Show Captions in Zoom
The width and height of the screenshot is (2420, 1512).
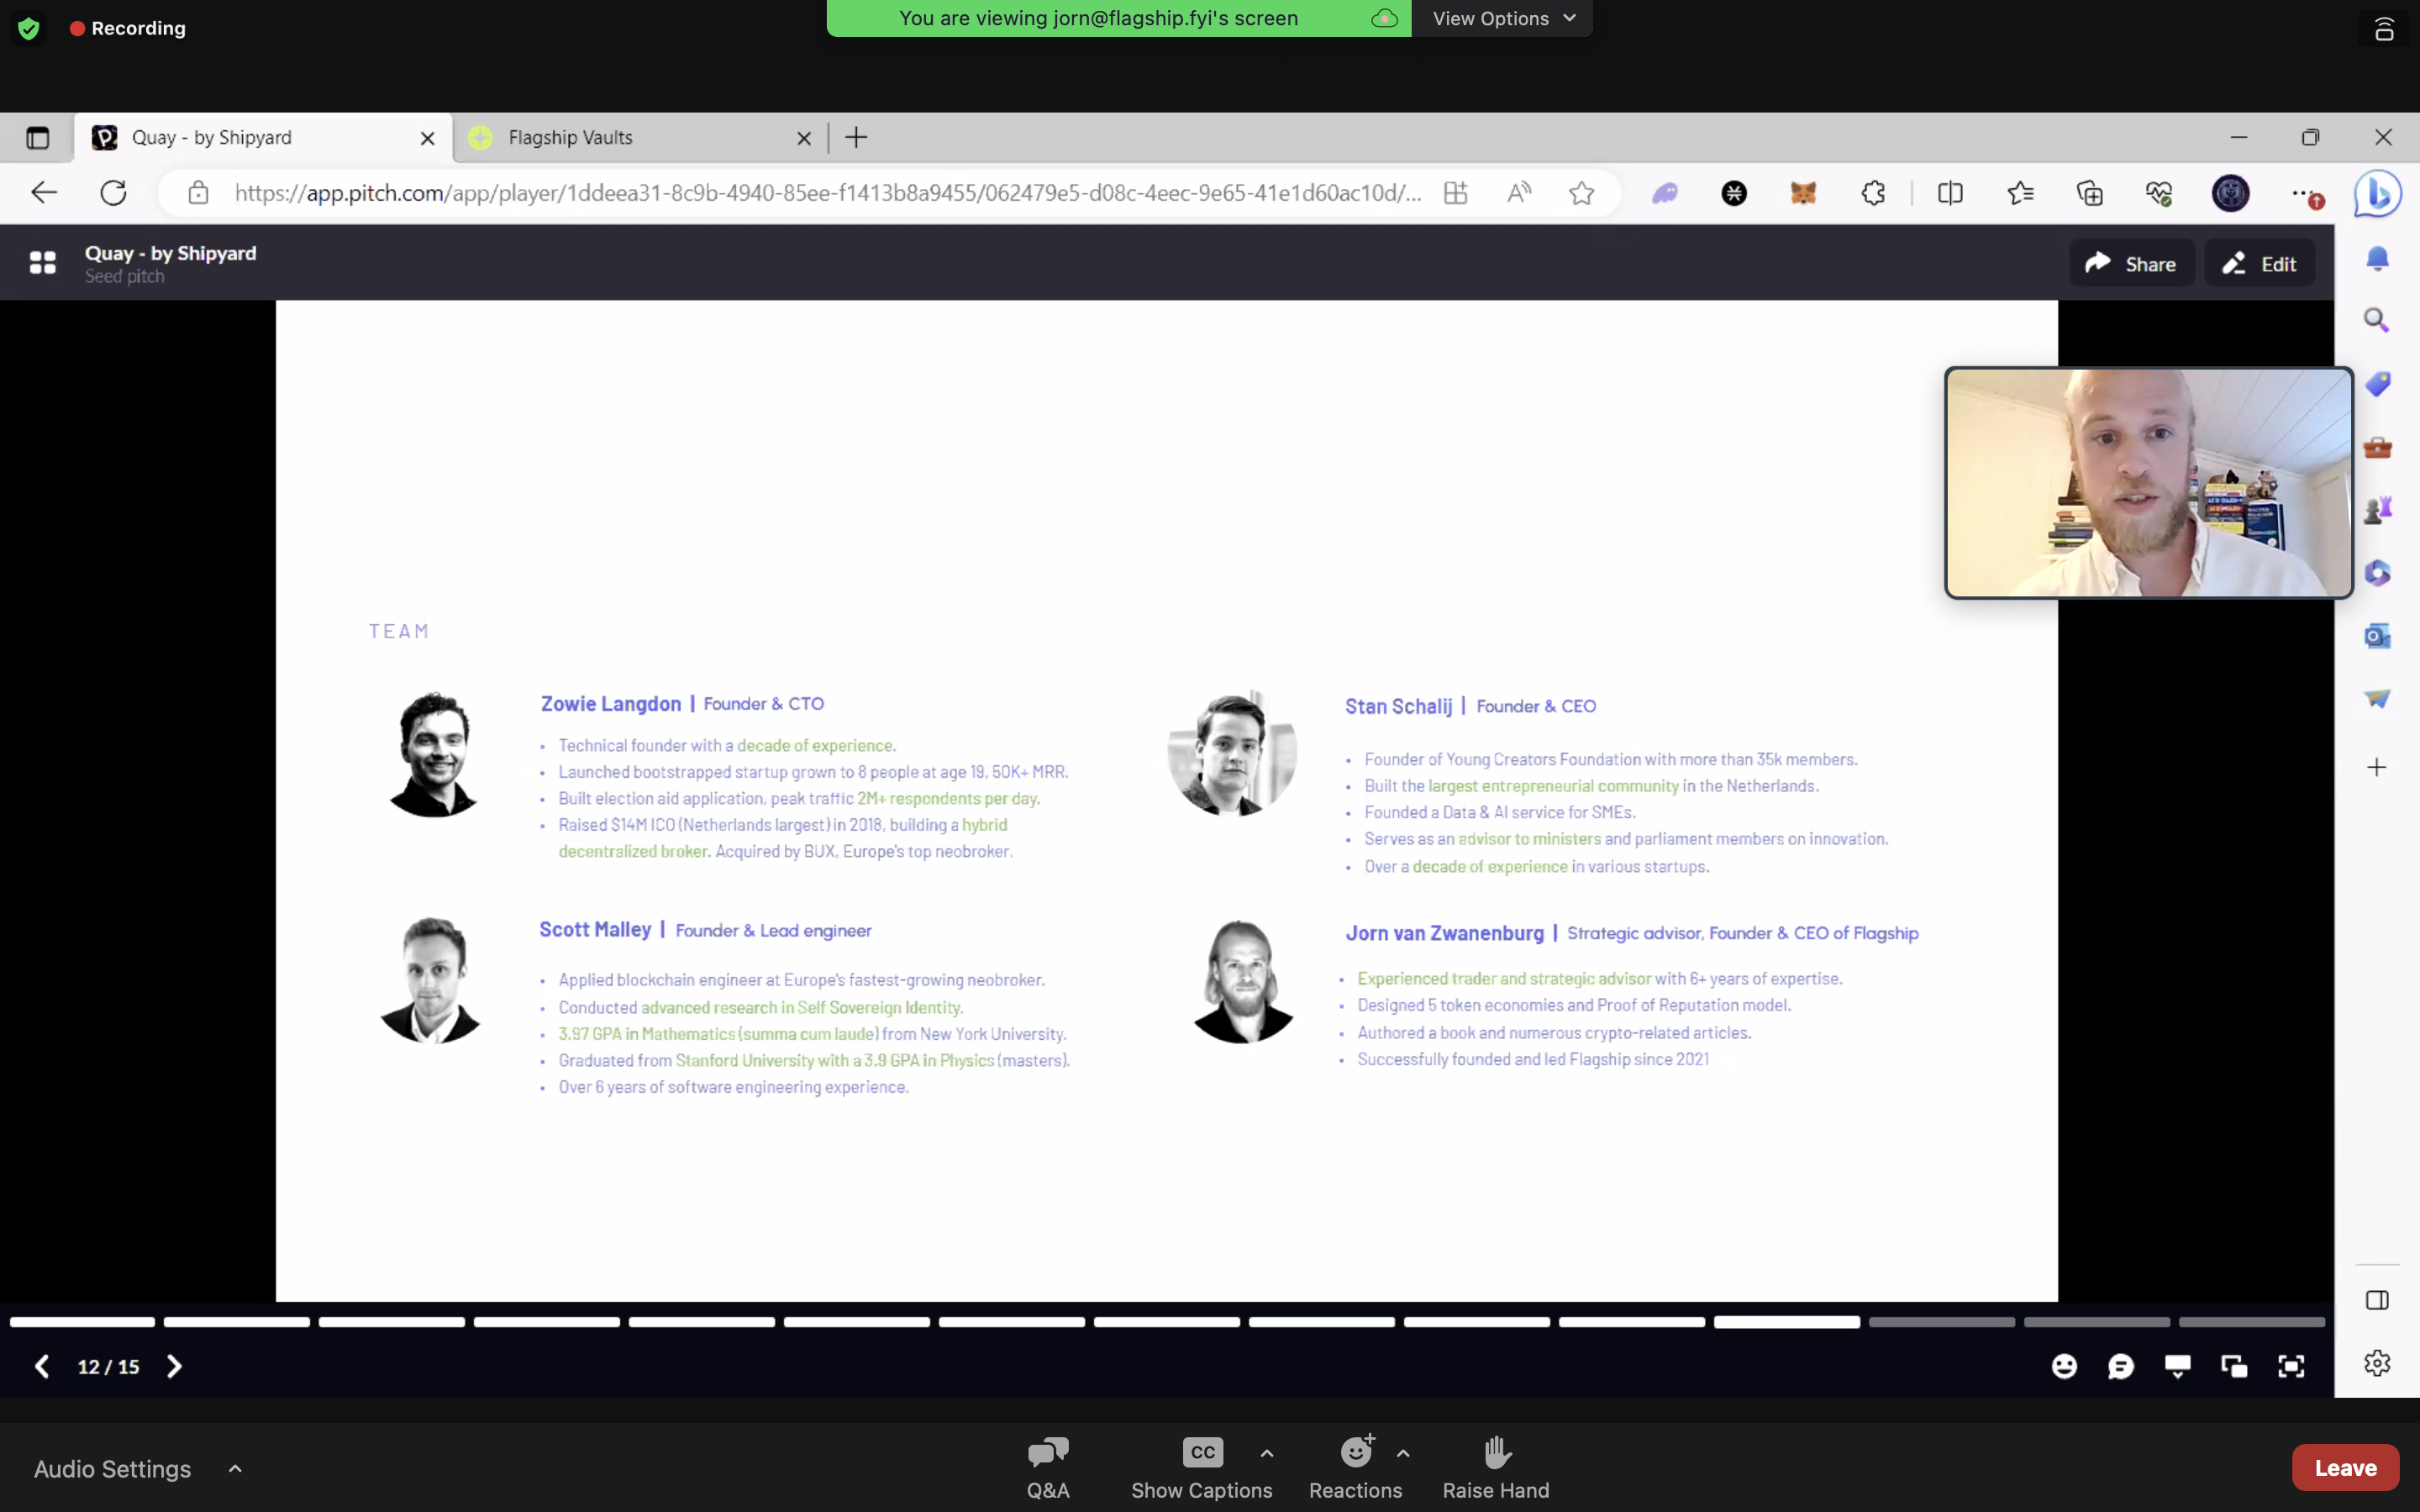tap(1202, 1468)
